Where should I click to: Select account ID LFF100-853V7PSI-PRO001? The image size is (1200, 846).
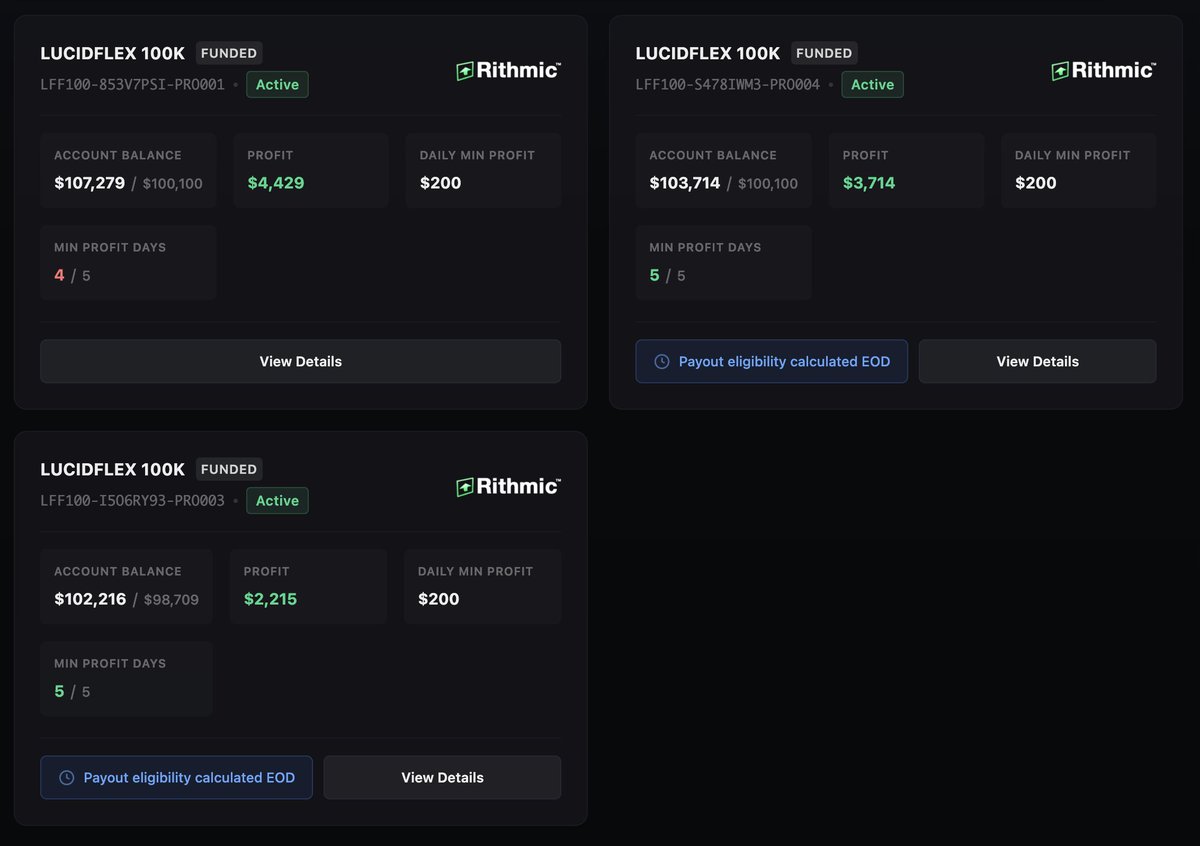[132, 85]
